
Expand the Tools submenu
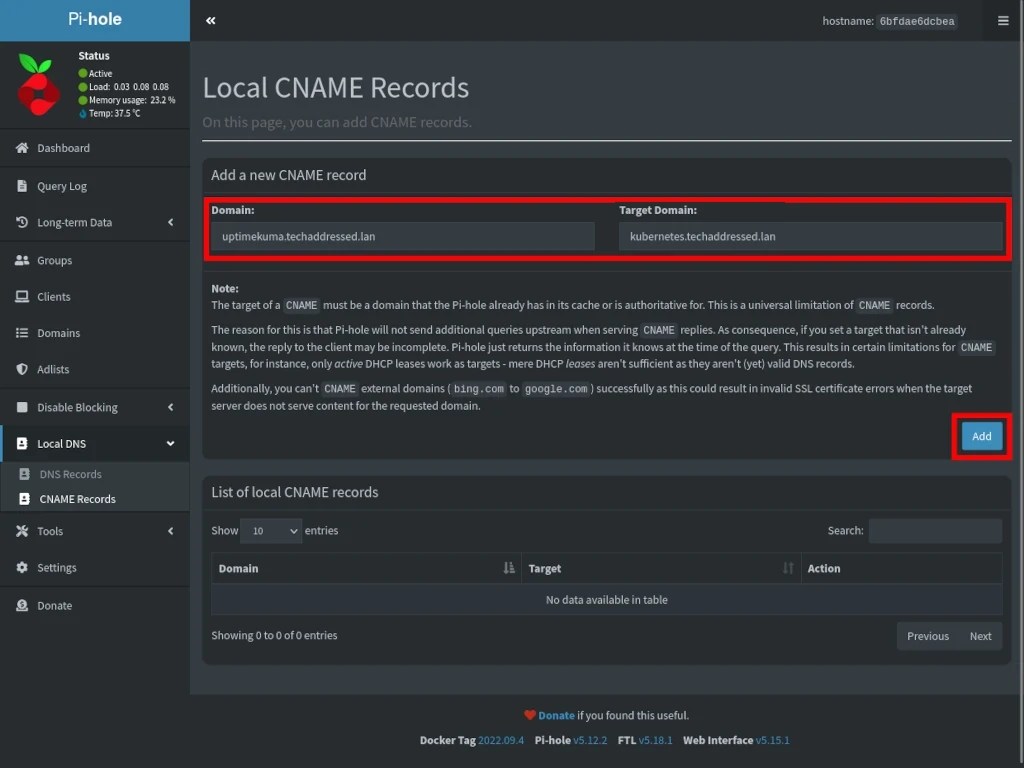point(50,531)
